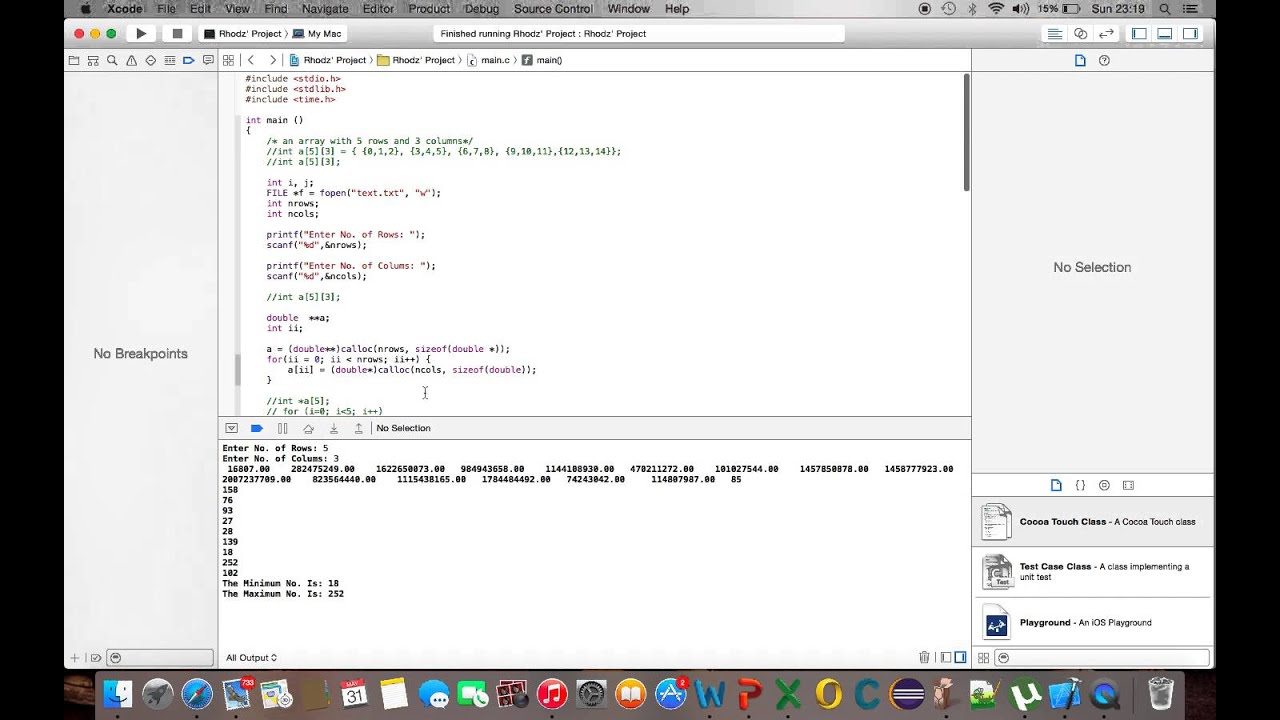Click Step into in debug bar
This screenshot has height=720, width=1280.
coord(333,428)
